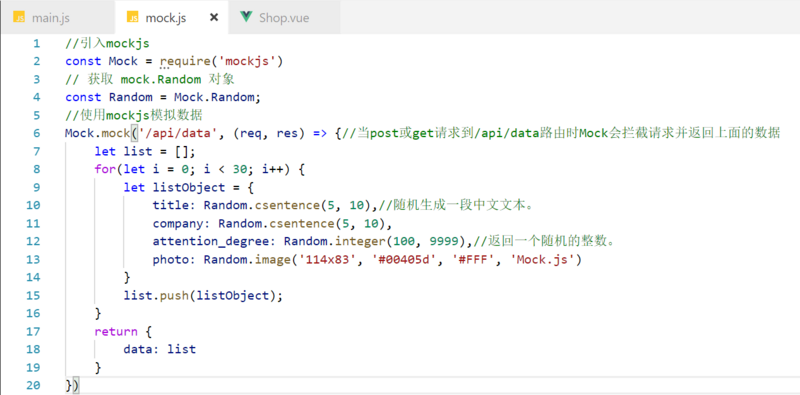This screenshot has height=395, width=800.
Task: Click 'listObject' on line 9
Action: coord(189,188)
